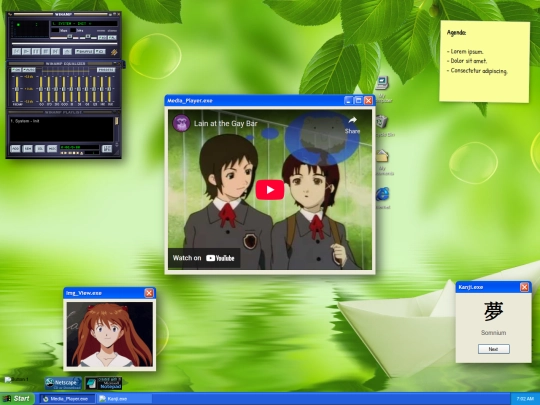Open Winamp main menu icon in title bar
This screenshot has width=540, height=405.
pos(10,14)
